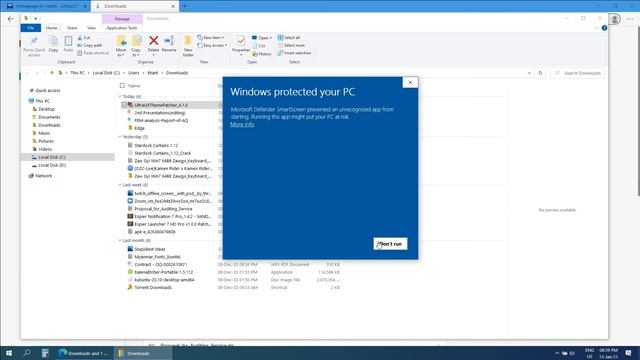Click Paste shortcut in ribbon
Image resolution: width=640 pixels, height=360 pixels.
click(93, 53)
